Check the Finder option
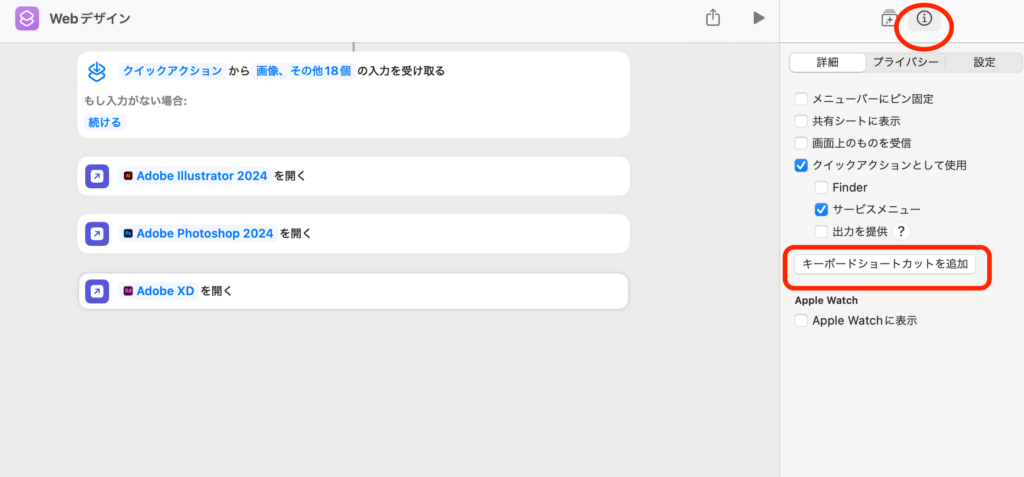1024x477 pixels. (821, 187)
